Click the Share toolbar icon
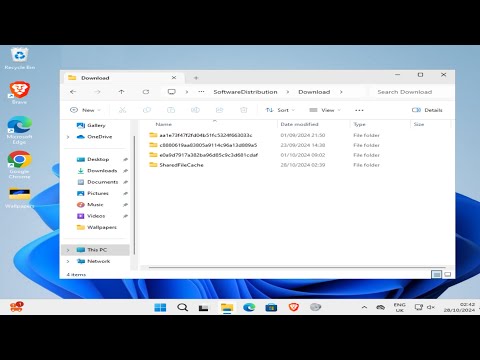The width and height of the screenshot is (480, 360). coord(219,110)
